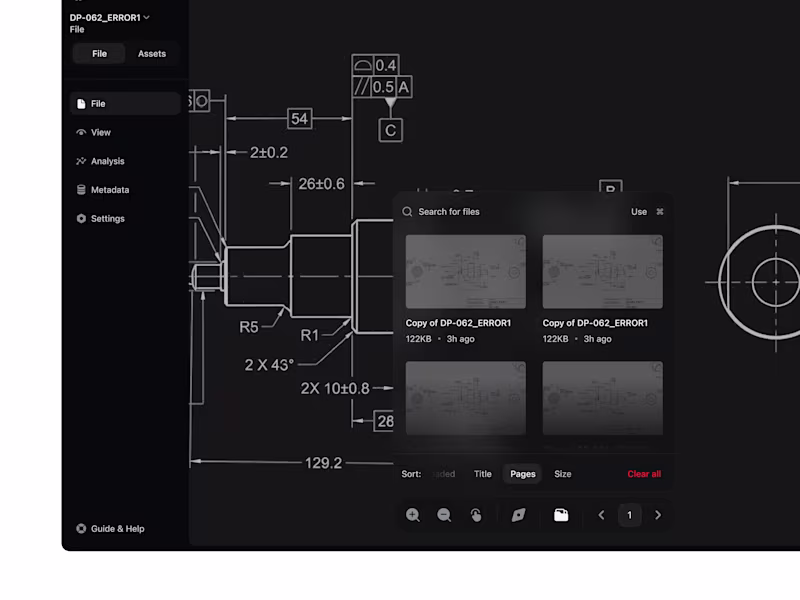
Task: Switch to the Assets tab
Action: coord(151,53)
